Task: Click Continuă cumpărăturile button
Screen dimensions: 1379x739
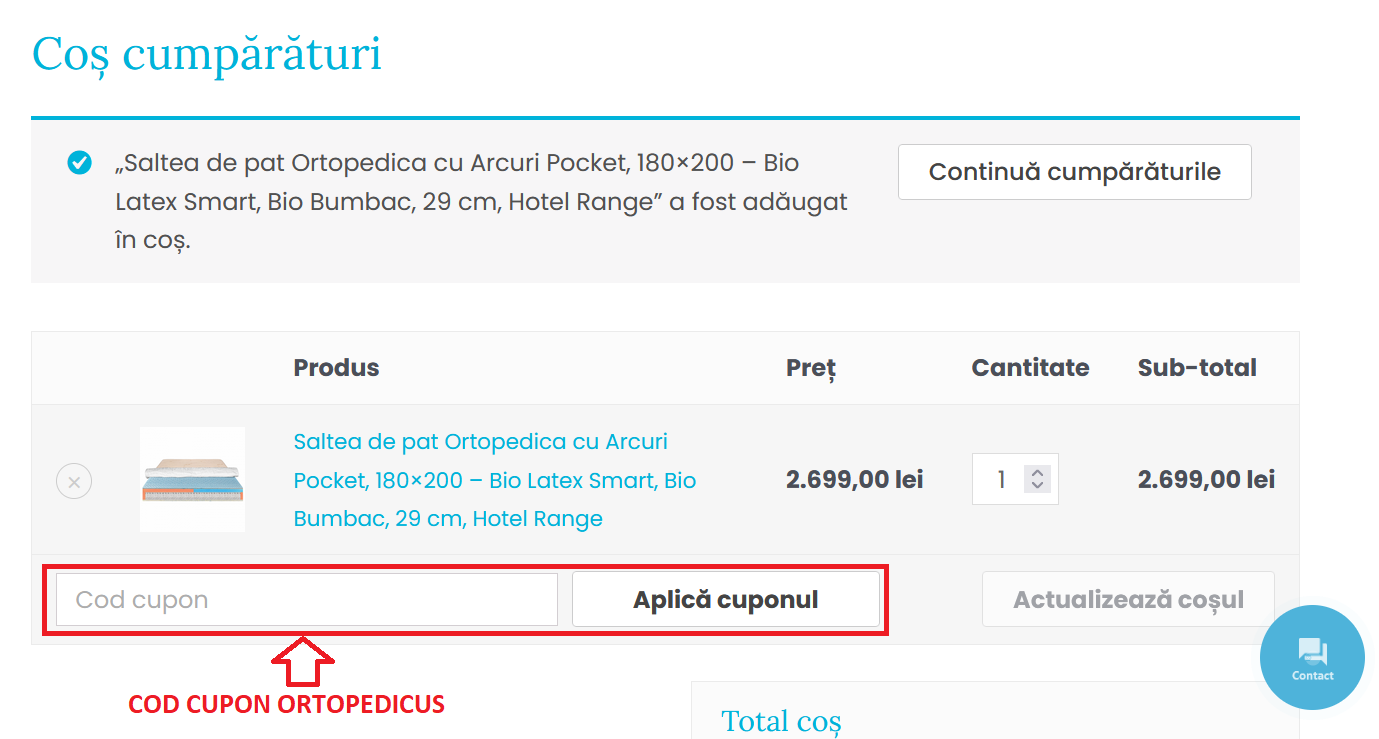Action: [1074, 172]
